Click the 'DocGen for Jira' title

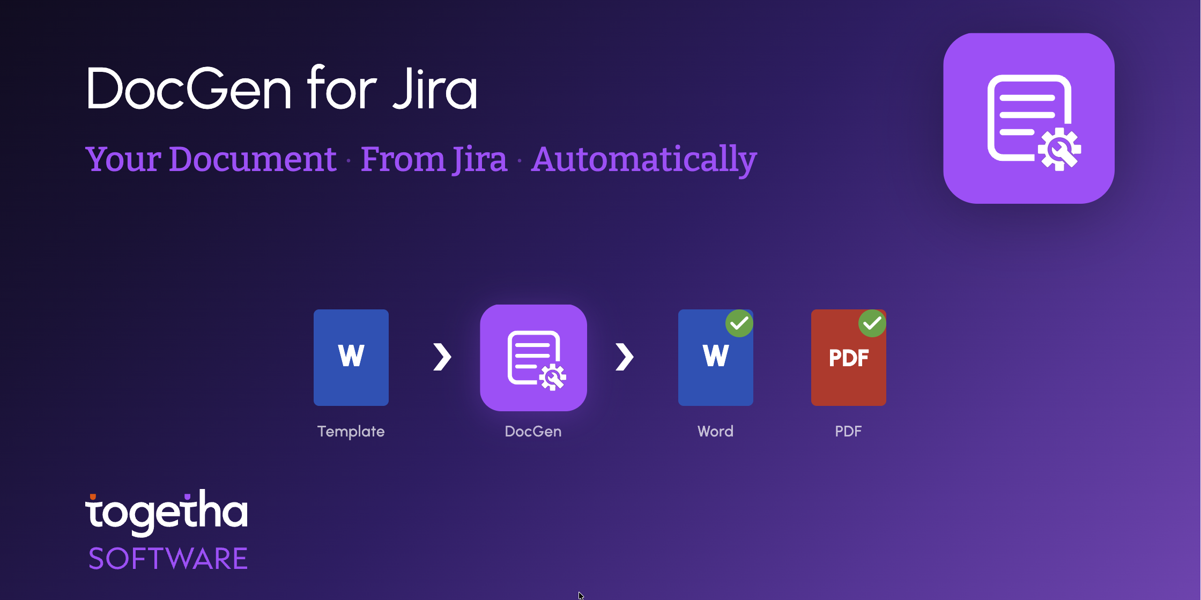click(x=282, y=89)
